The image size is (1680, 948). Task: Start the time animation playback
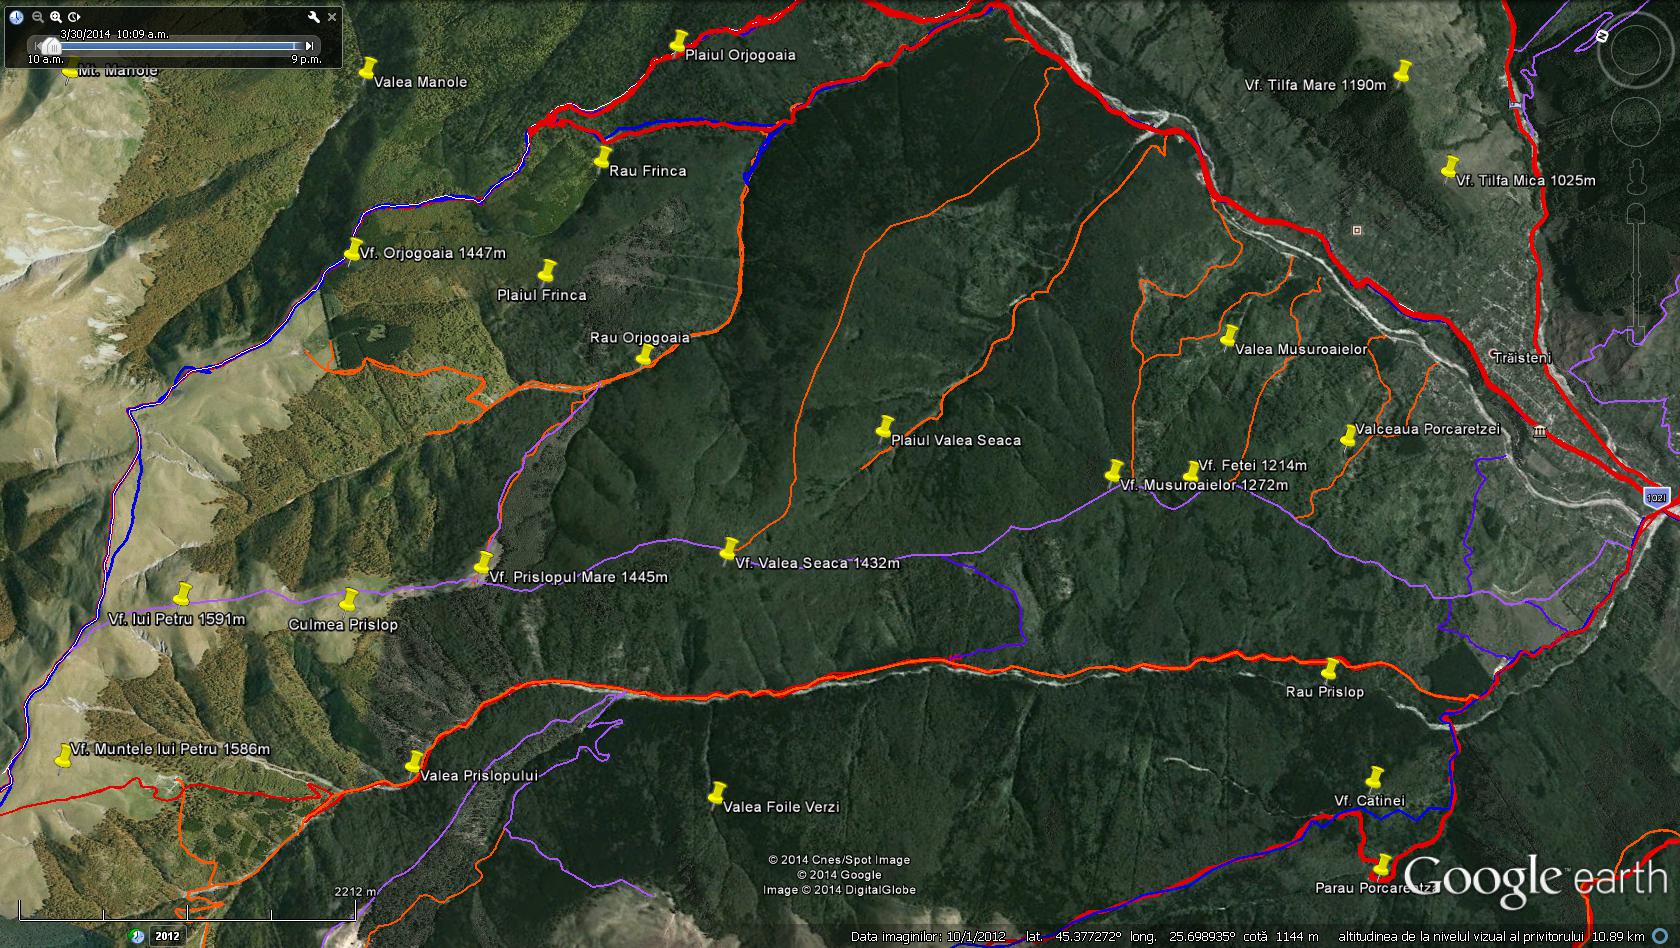coord(75,17)
